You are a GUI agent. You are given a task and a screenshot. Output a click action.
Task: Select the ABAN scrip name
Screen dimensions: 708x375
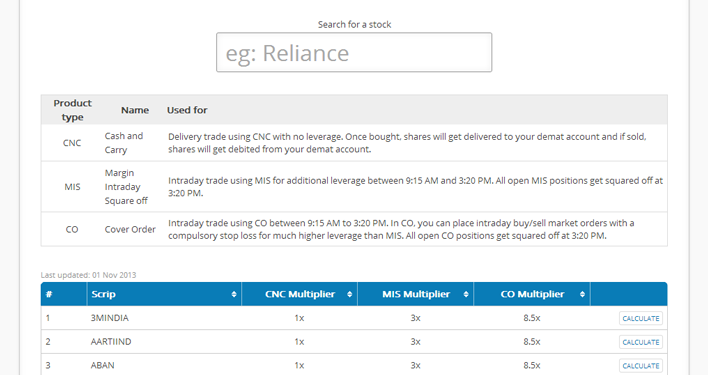[x=102, y=365]
